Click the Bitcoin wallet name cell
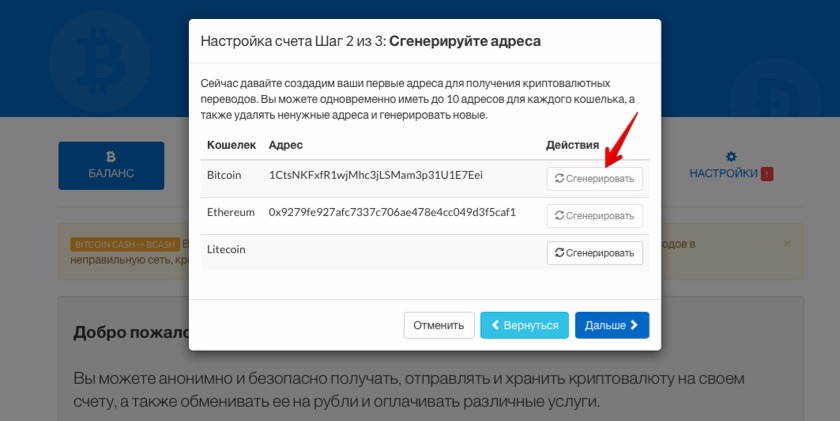This screenshot has width=840, height=421. coord(224,175)
